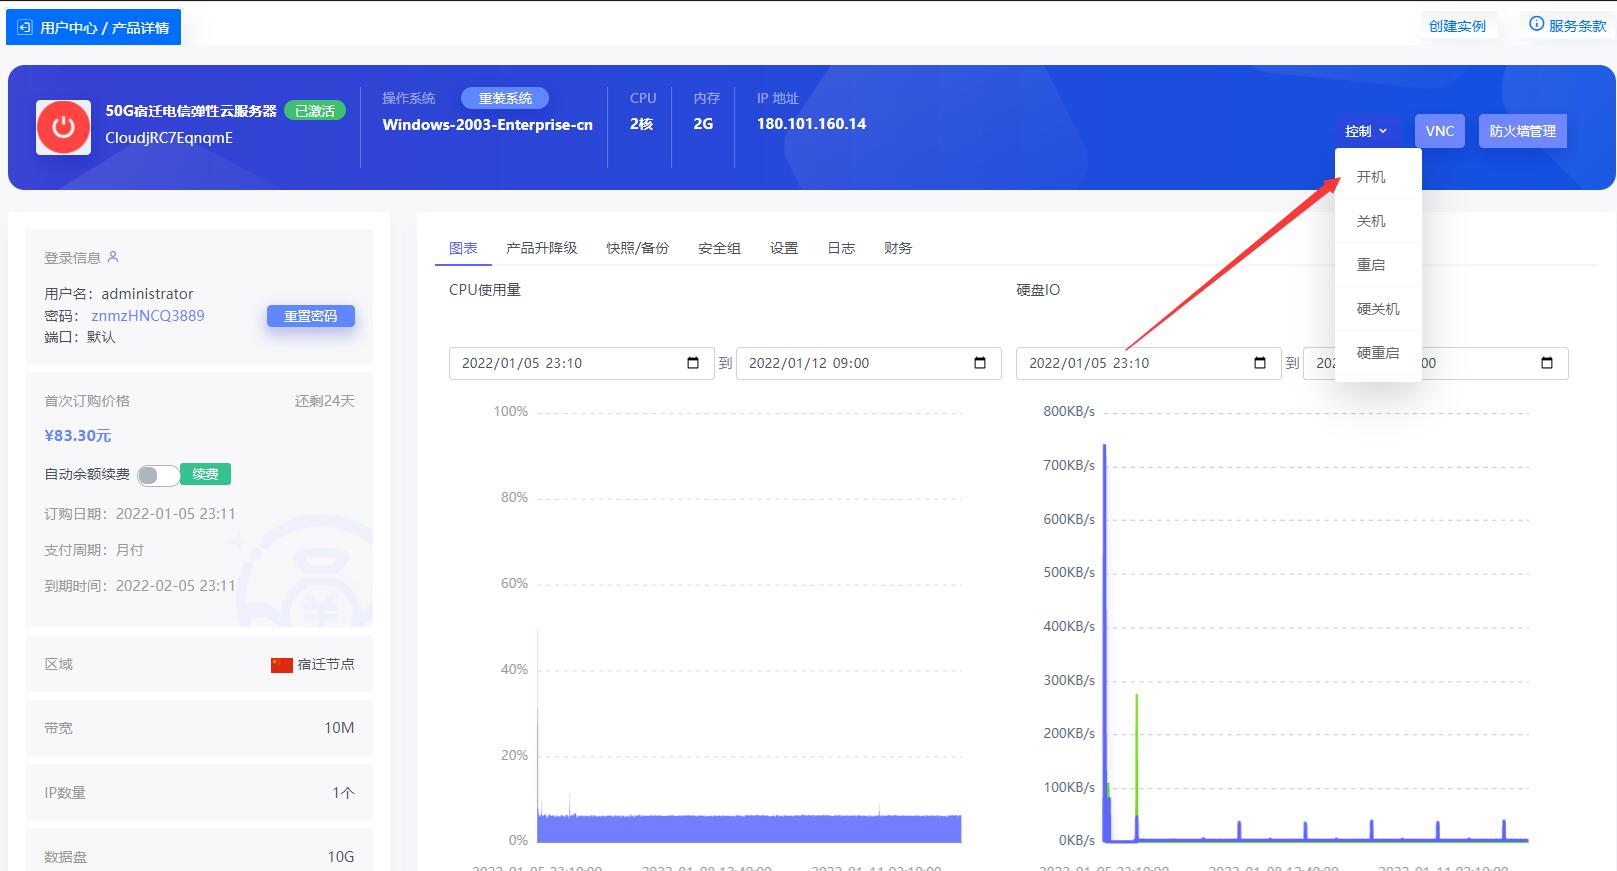Open calendar picker for disk IO end date
Image resolution: width=1617 pixels, height=871 pixels.
1547,363
